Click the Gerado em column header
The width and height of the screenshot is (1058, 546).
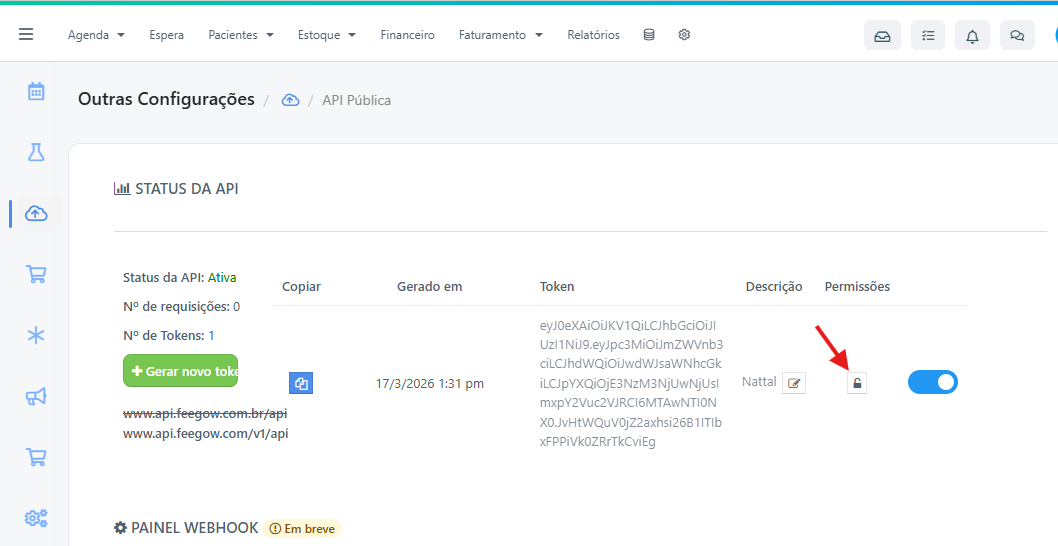(430, 286)
